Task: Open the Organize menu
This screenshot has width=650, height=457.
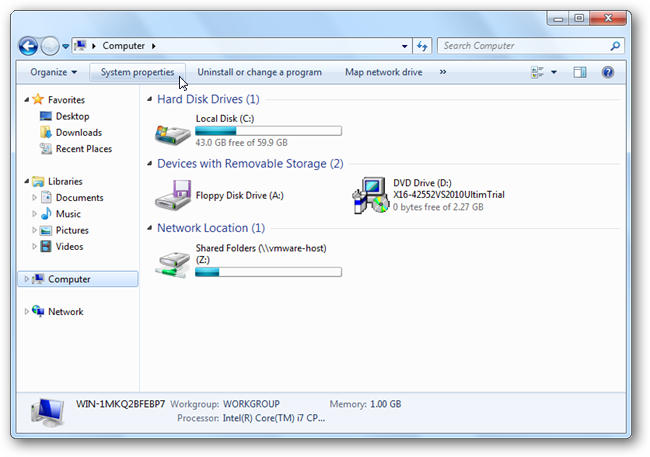Action: [x=53, y=72]
